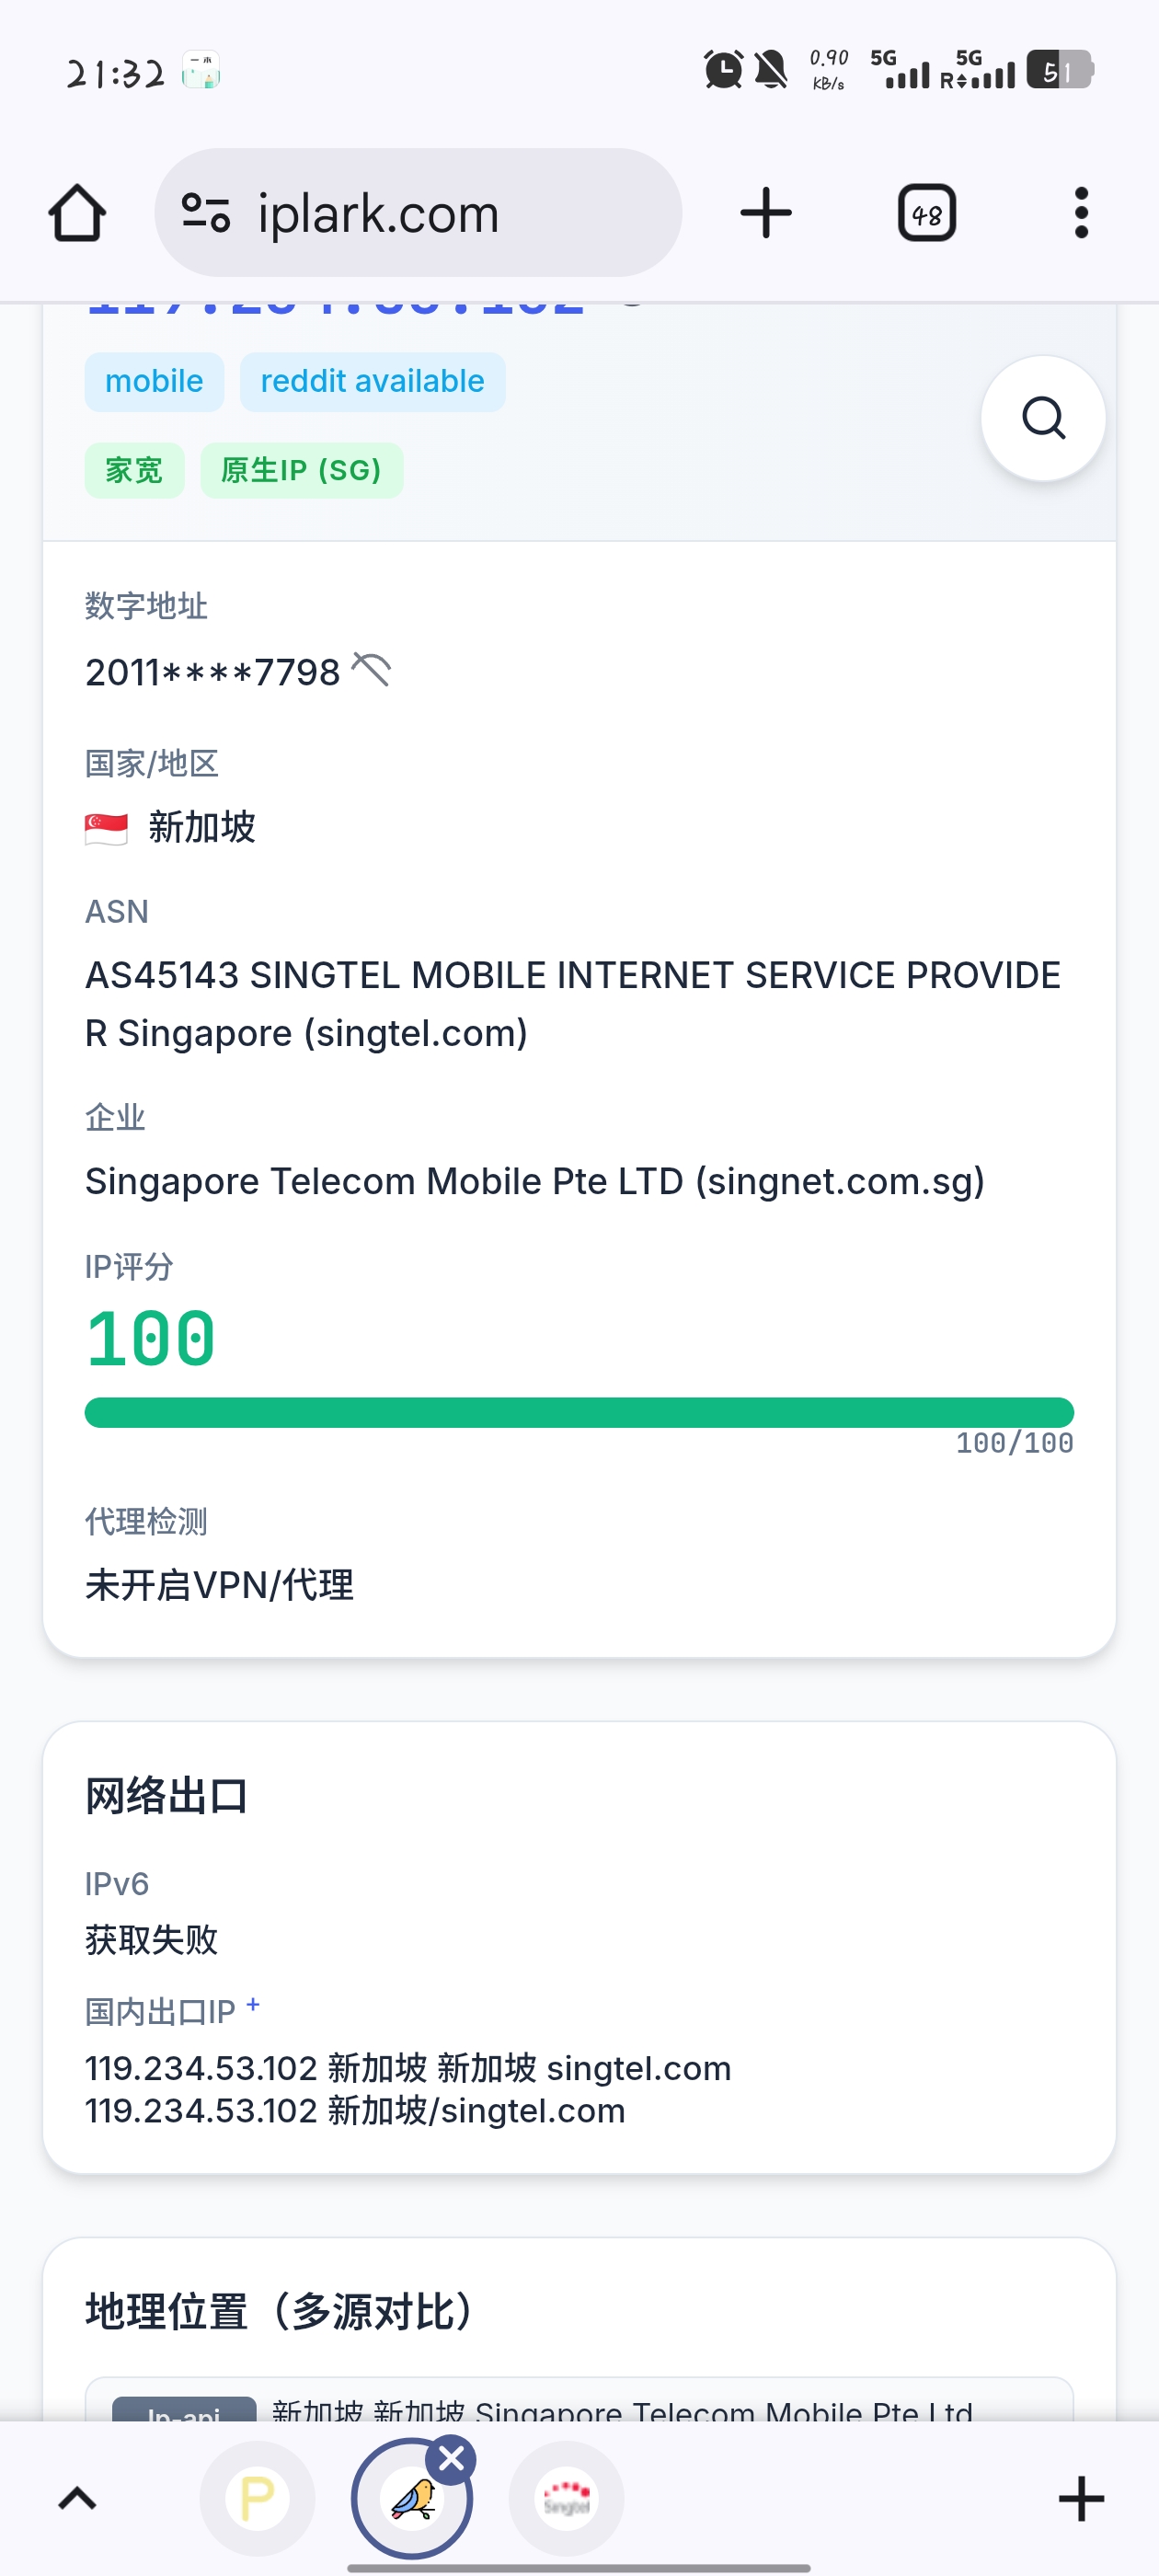Viewport: 1159px width, 2576px height.
Task: Close the bird tab in the bottom strip
Action: click(x=452, y=2458)
